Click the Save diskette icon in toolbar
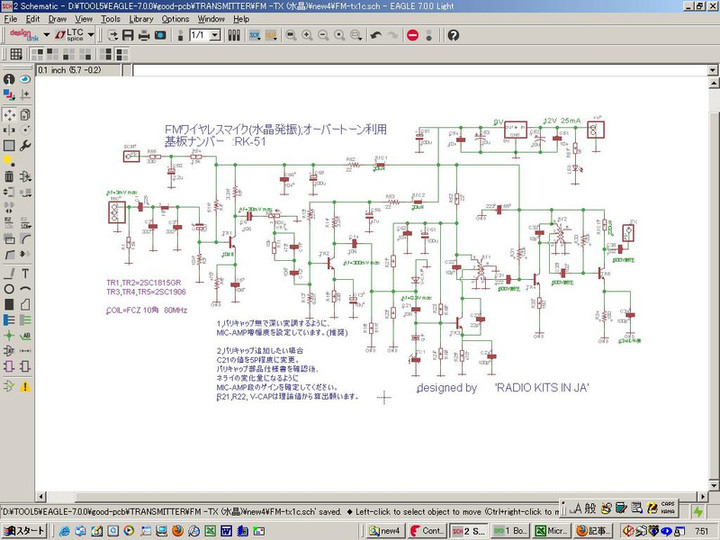This screenshot has width=720, height=540. pyautogui.click(x=128, y=35)
